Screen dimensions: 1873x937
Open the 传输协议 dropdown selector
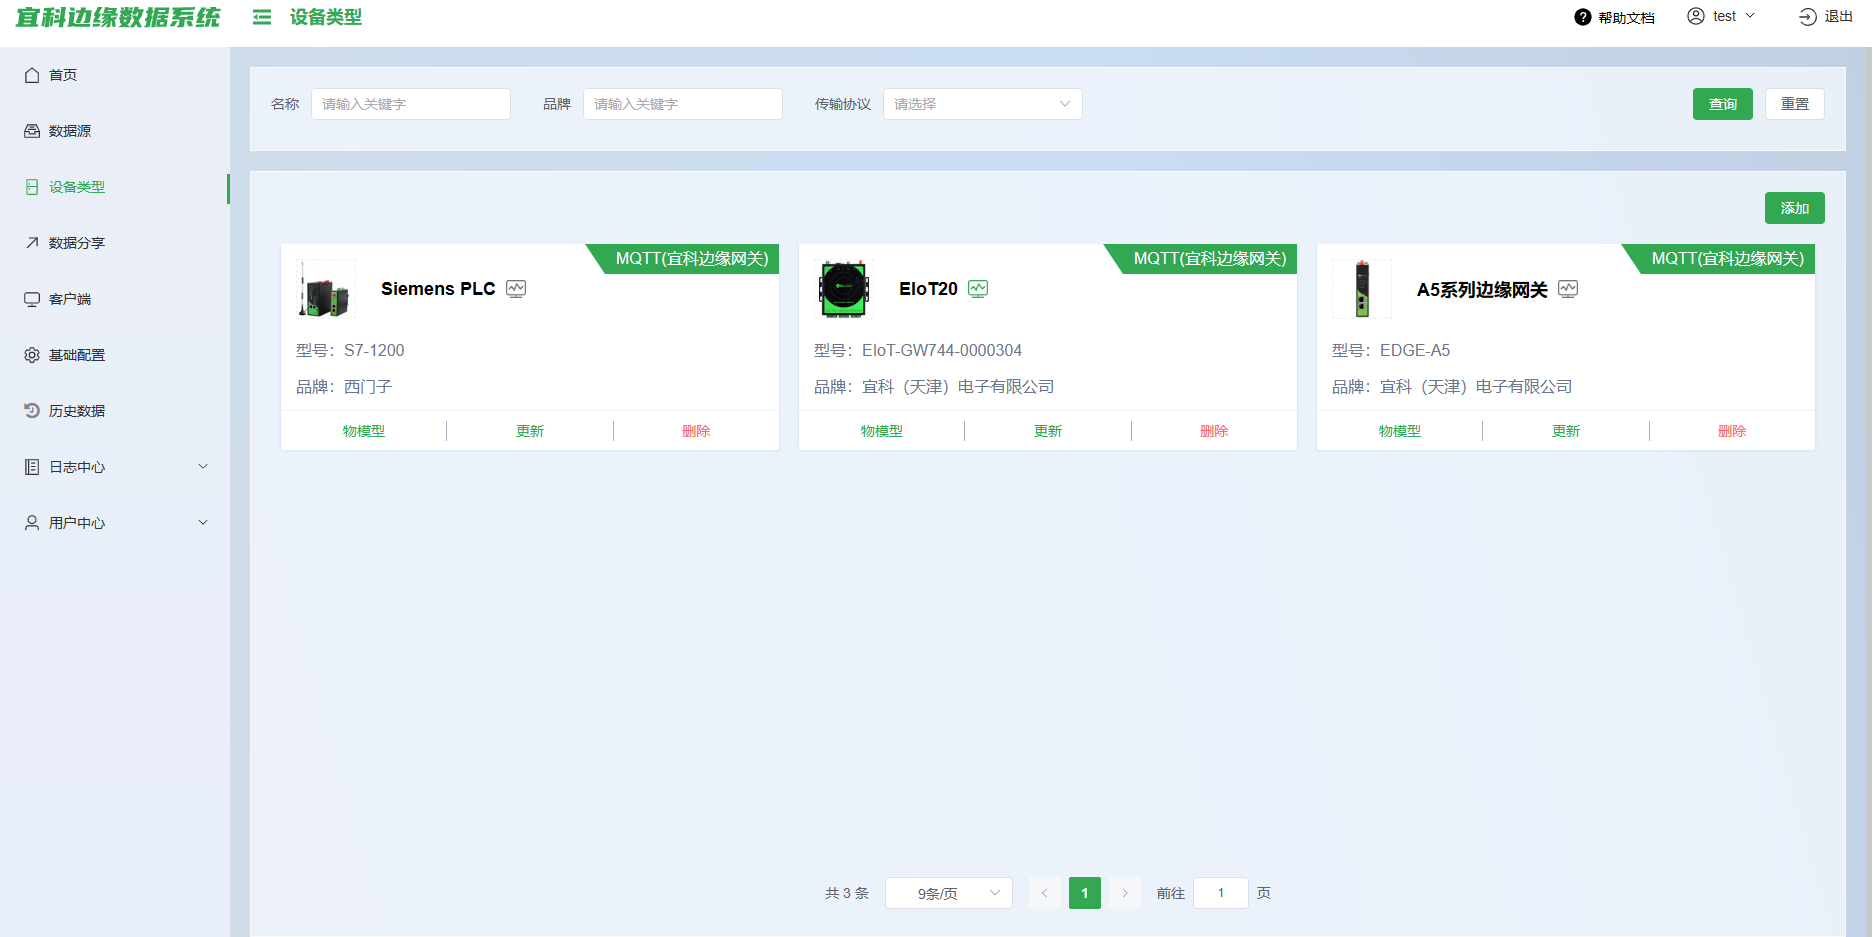(982, 104)
